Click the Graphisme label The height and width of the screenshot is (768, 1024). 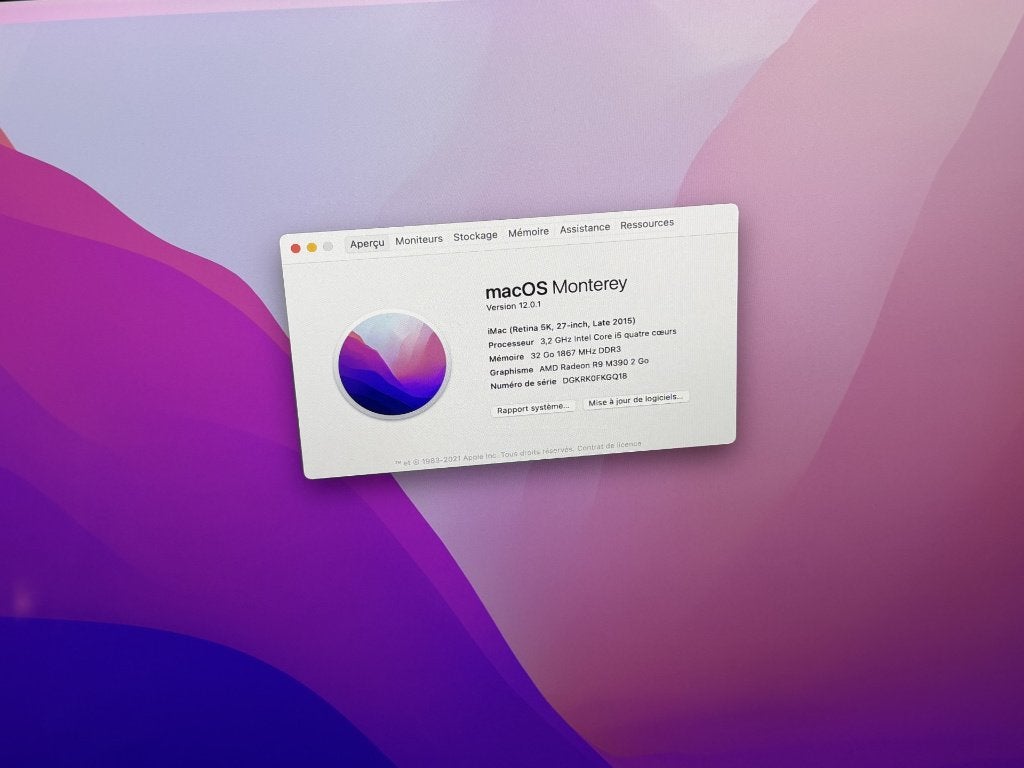(511, 371)
